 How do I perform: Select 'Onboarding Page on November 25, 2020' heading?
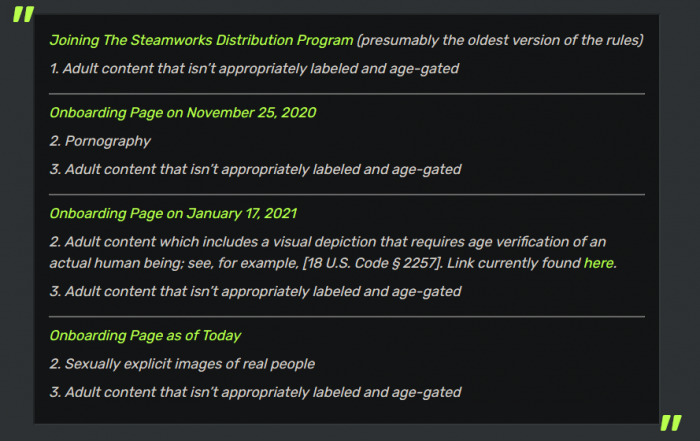(x=183, y=112)
